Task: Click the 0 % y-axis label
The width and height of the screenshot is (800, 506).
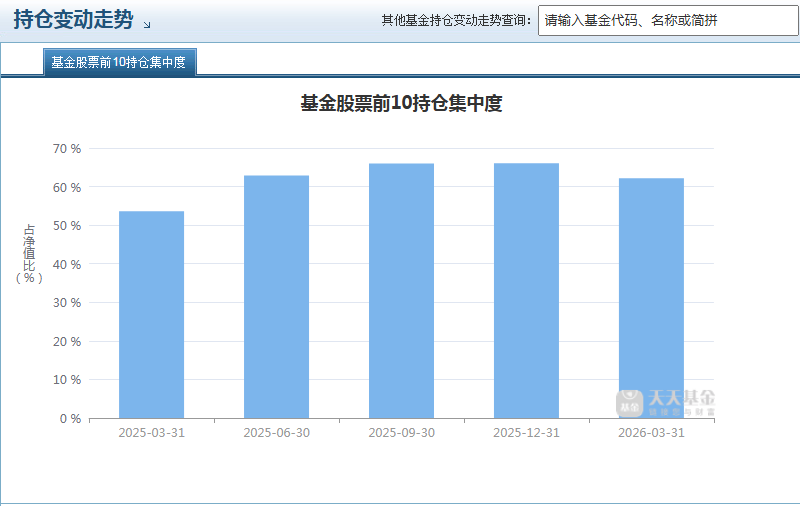Action: click(70, 419)
